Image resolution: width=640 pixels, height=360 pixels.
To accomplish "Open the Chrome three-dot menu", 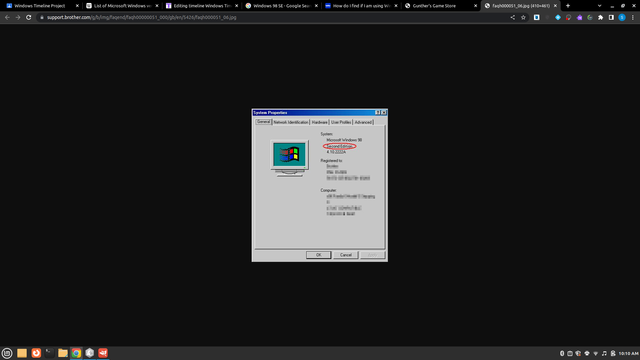I will coord(633,18).
